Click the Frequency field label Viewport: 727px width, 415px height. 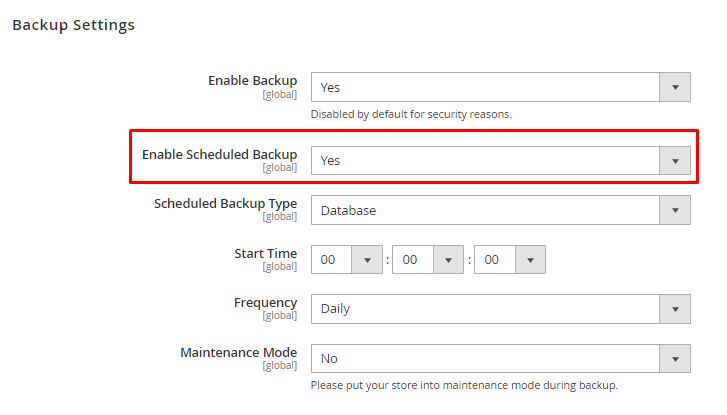click(264, 302)
